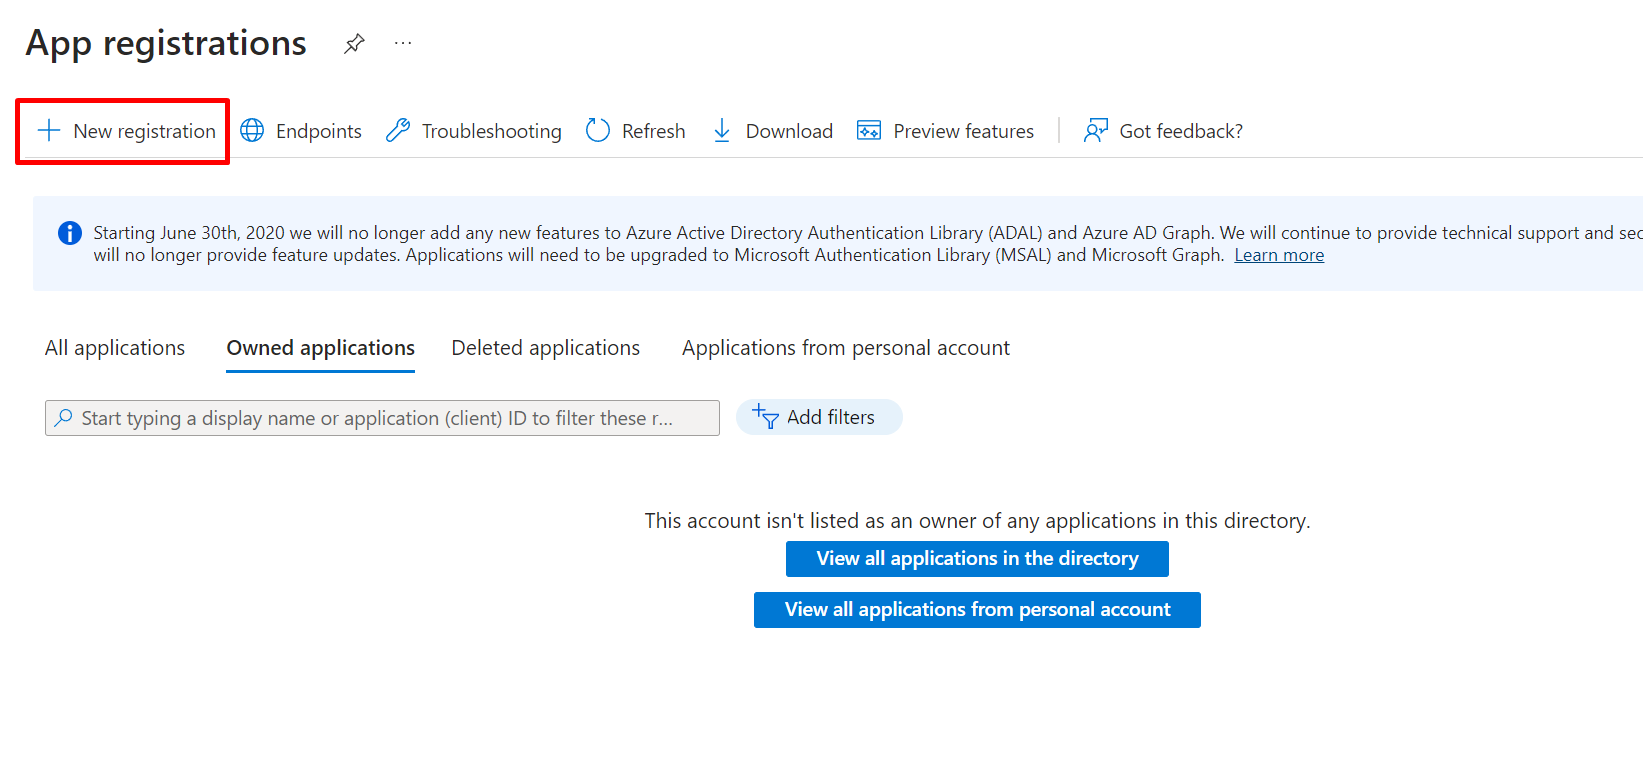The width and height of the screenshot is (1643, 757).
Task: Click the Endpoints globe icon
Action: click(x=252, y=131)
